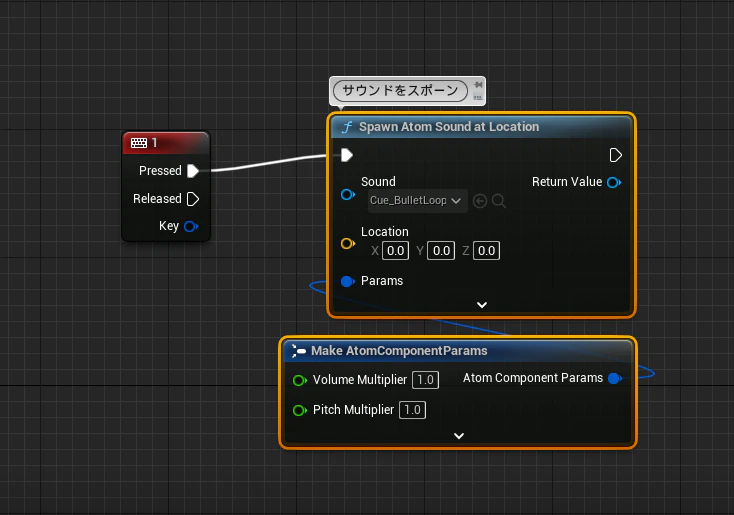Click the Location Z value field
Viewport: 734px width, 515px height.
(486, 250)
